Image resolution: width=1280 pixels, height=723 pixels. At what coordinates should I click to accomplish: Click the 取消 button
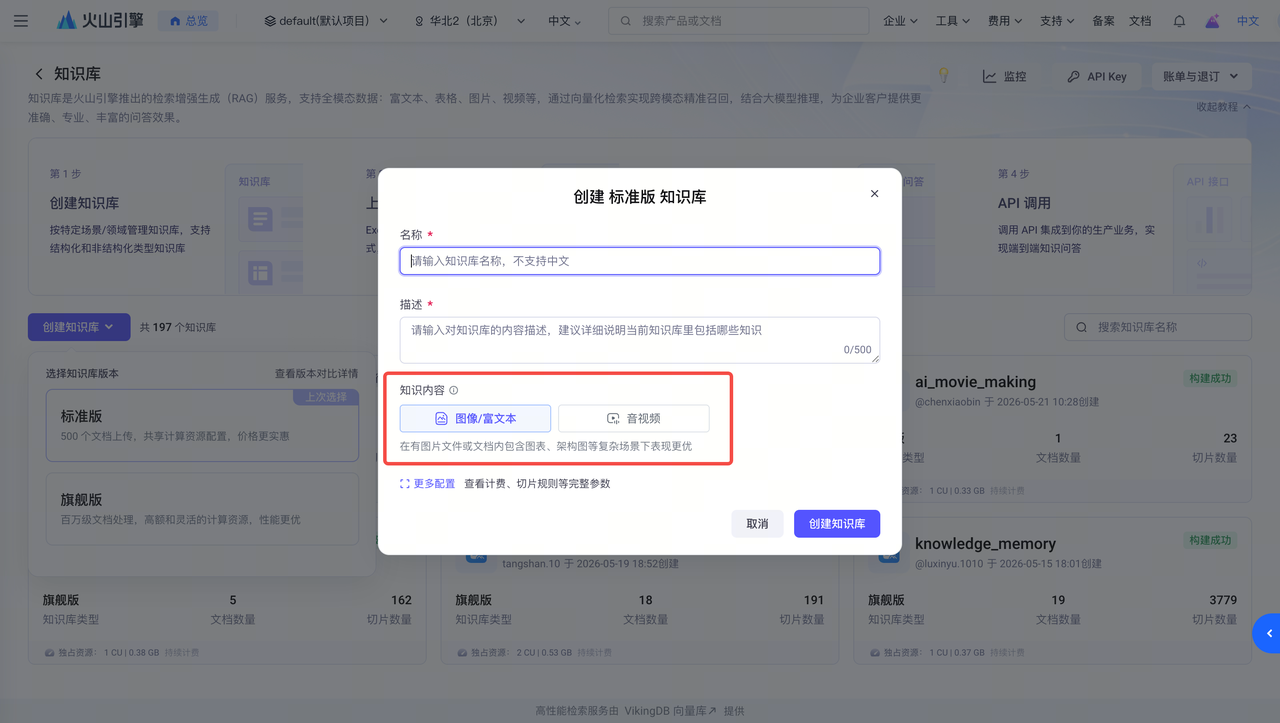pyautogui.click(x=757, y=524)
